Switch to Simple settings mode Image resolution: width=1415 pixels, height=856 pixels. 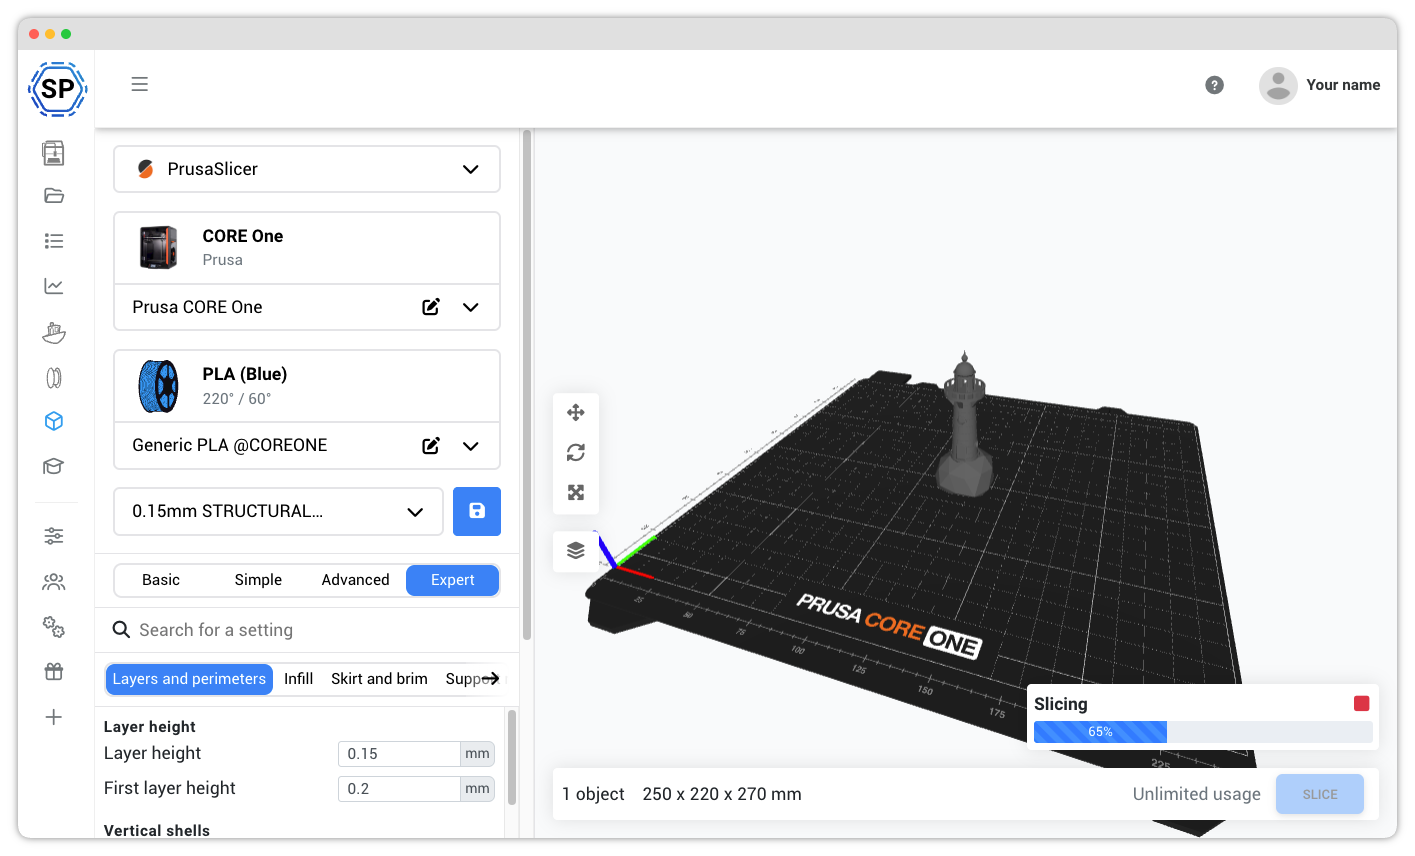pos(258,580)
